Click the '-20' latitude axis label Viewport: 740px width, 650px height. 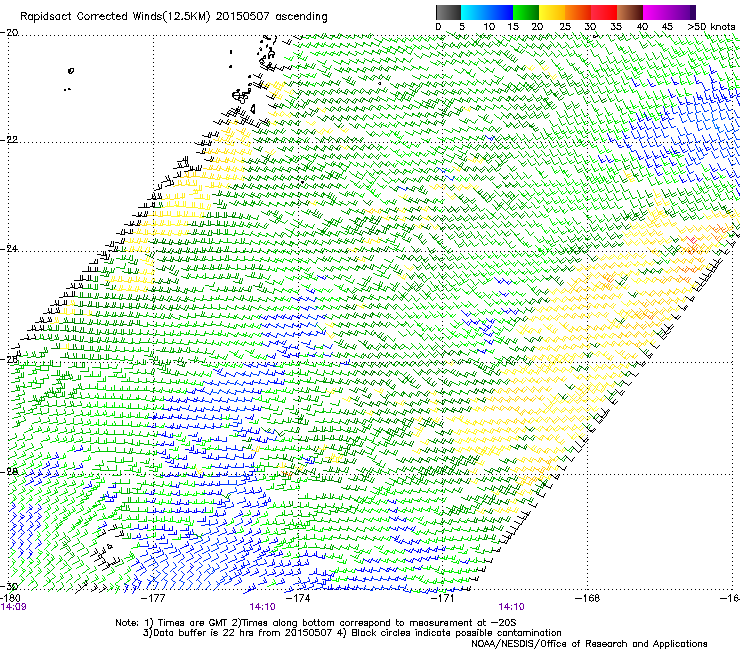[x=9, y=33]
